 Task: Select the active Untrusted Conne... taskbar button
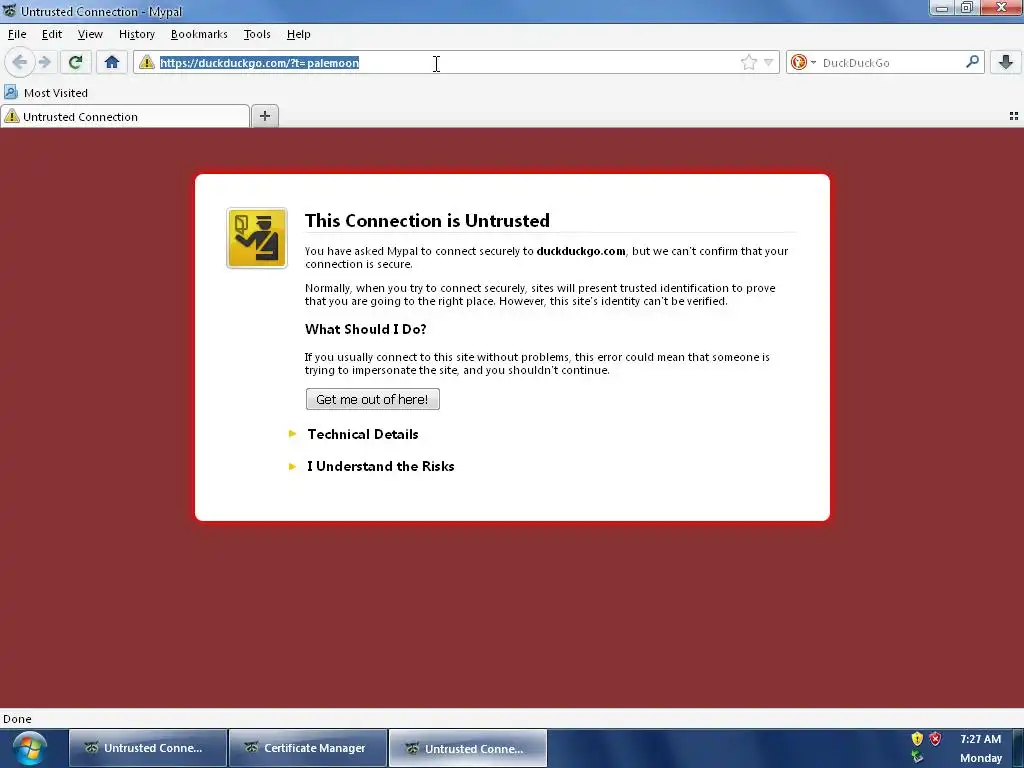tap(468, 748)
